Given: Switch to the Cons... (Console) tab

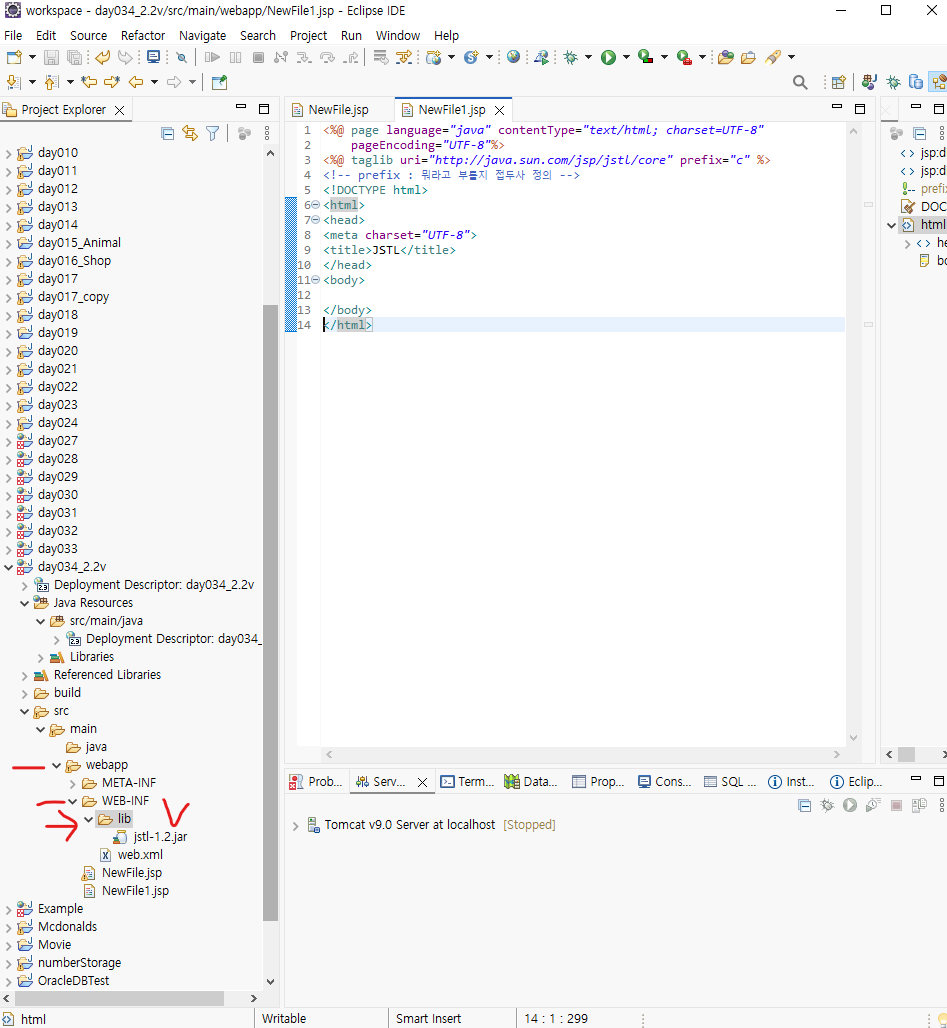Looking at the screenshot, I should (665, 782).
